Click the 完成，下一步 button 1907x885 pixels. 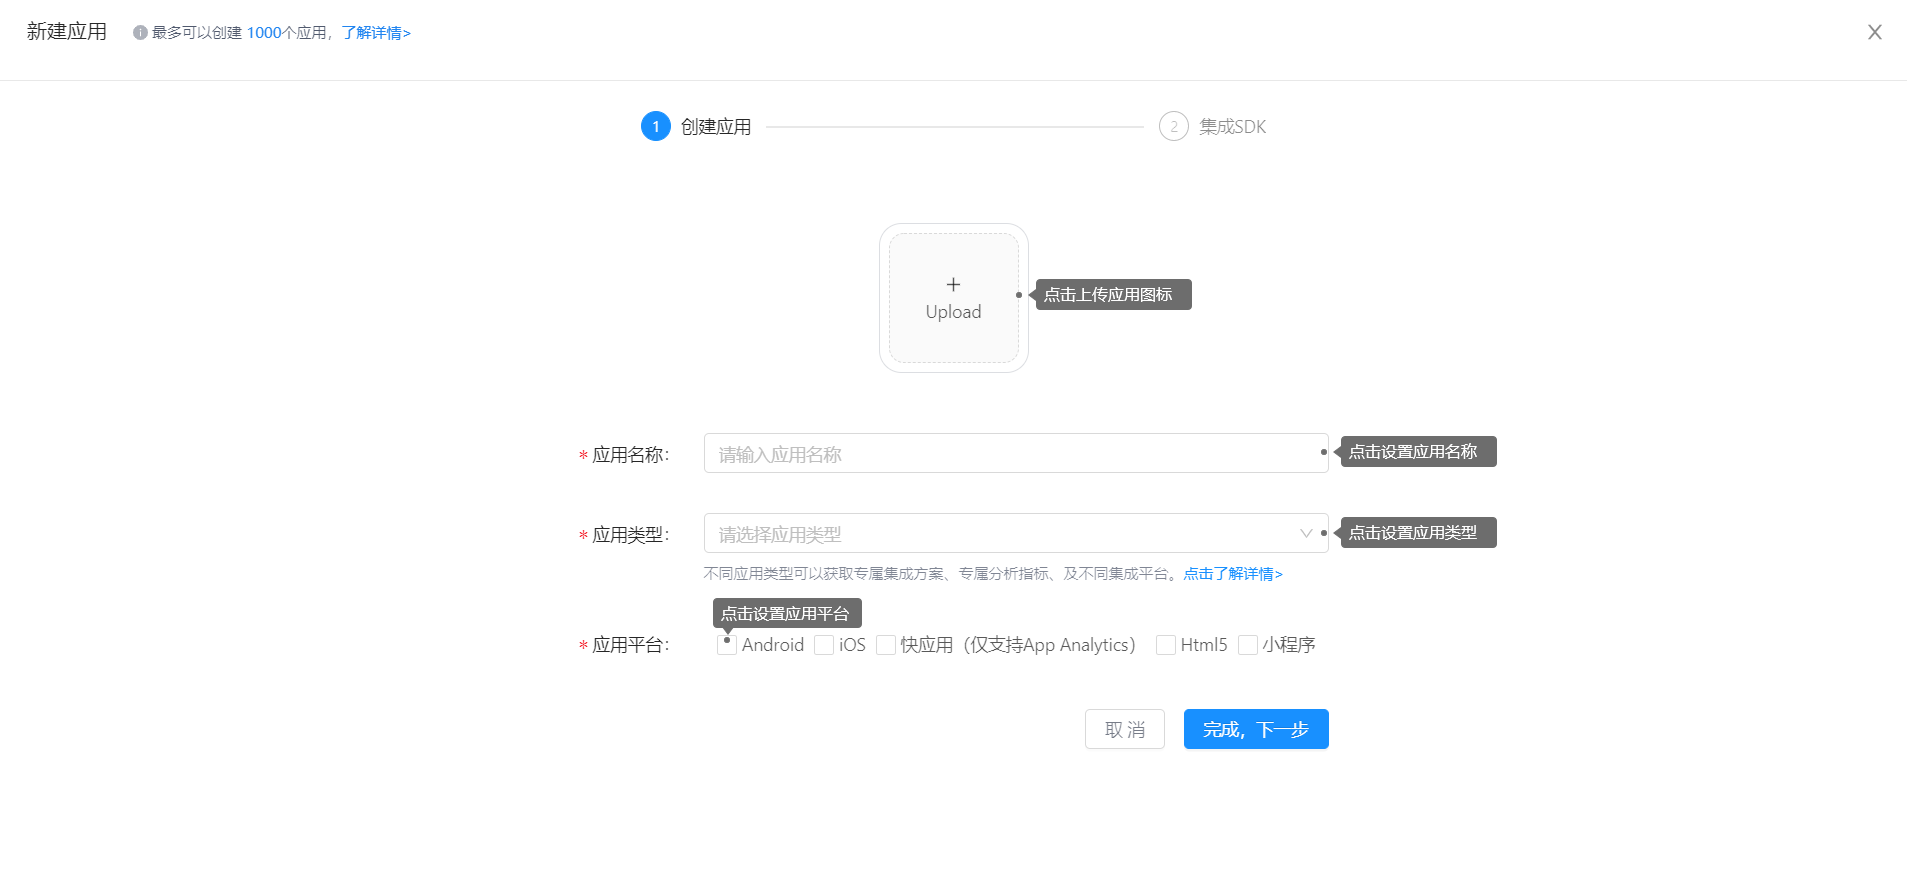(1256, 729)
